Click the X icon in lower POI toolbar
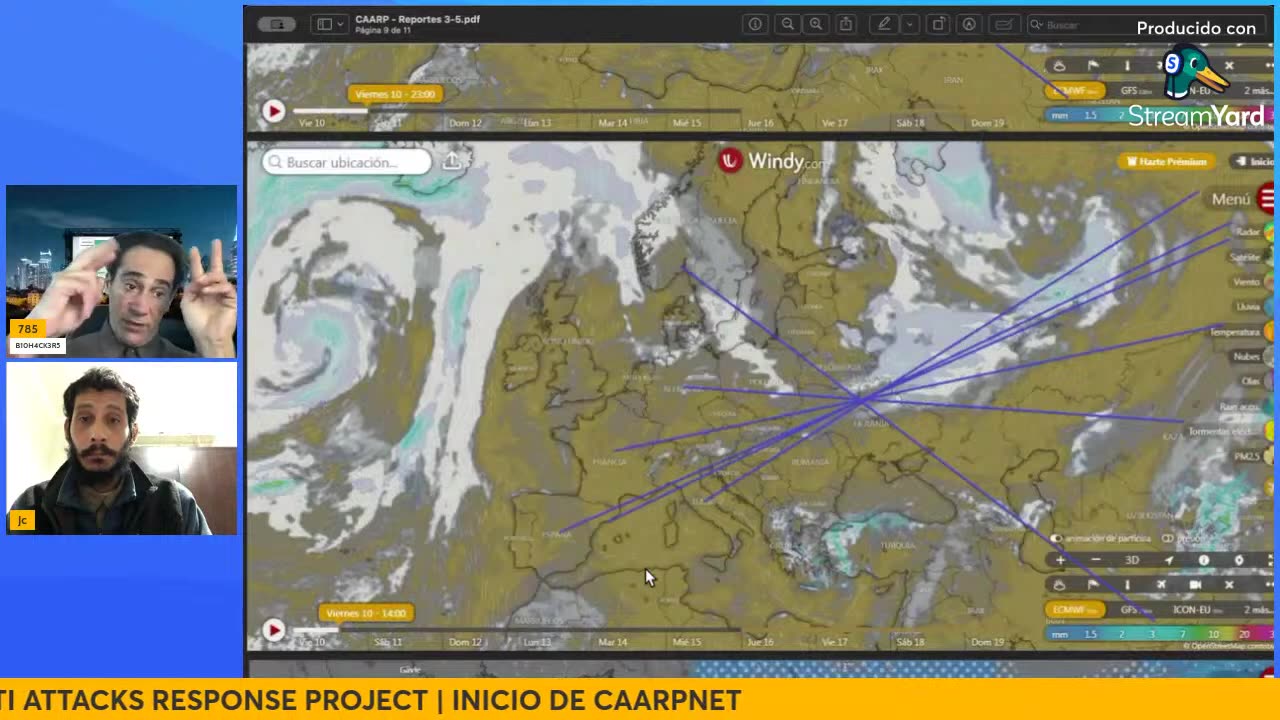1280x720 pixels. coord(1229,585)
